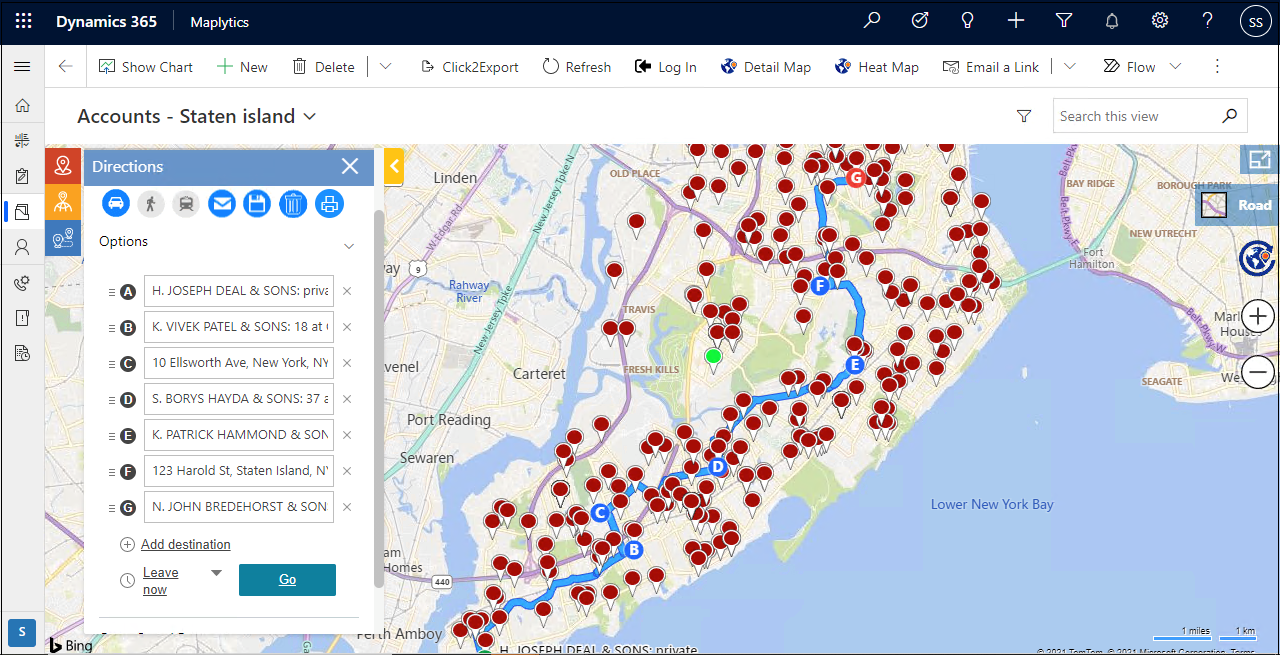Click Add destination link

point(186,545)
